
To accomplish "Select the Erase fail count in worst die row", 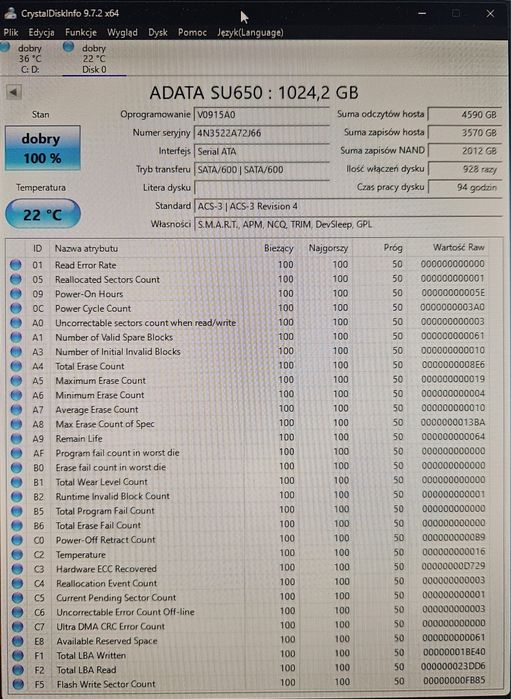I will click(247, 467).
